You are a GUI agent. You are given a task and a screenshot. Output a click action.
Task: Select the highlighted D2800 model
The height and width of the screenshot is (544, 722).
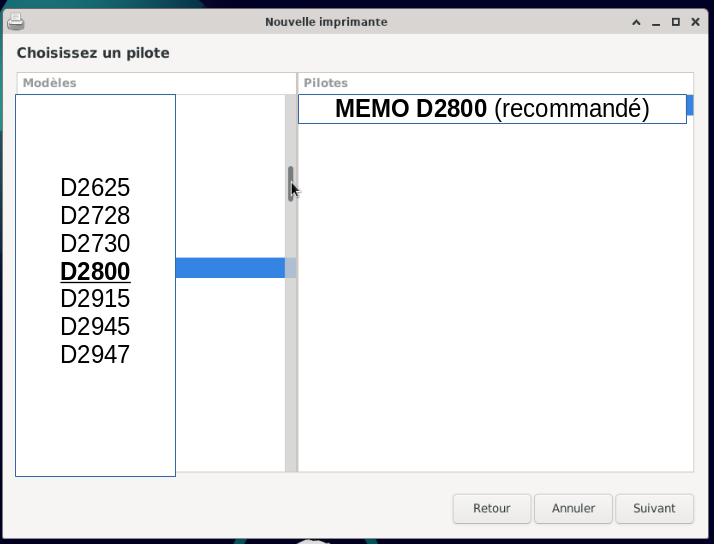pos(95,271)
